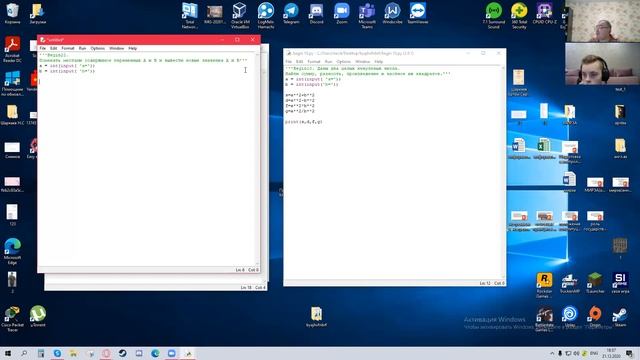Screen dimensions: 640x360
Task: Open Battlestate Games launcher shortcut
Action: point(544,318)
